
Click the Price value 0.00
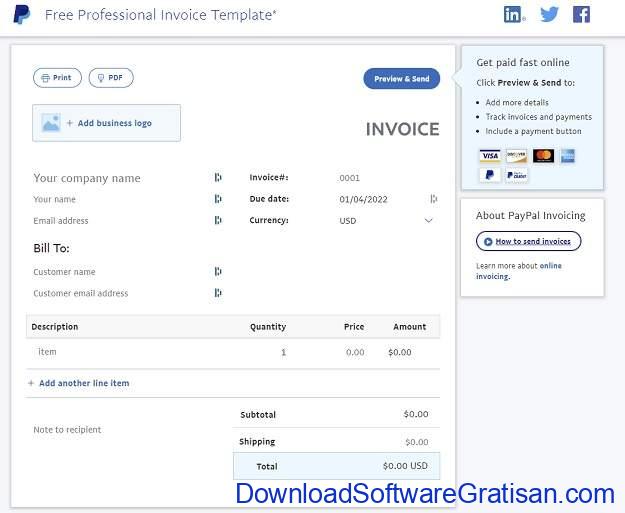[355, 352]
